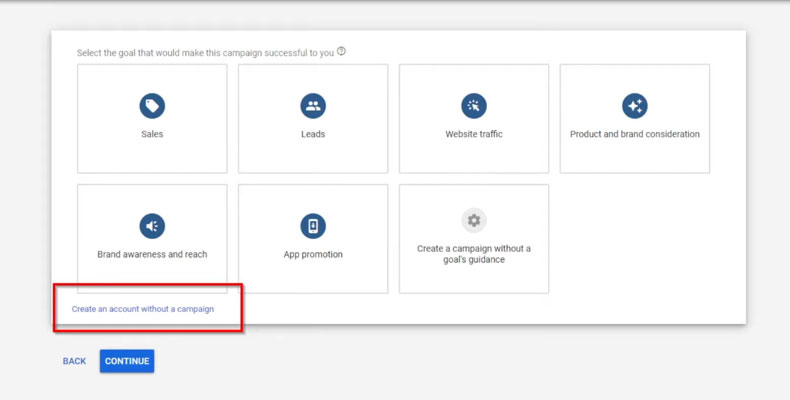790x400 pixels.
Task: Choose "Brand awareness and reach" text
Action: pyautogui.click(x=152, y=254)
